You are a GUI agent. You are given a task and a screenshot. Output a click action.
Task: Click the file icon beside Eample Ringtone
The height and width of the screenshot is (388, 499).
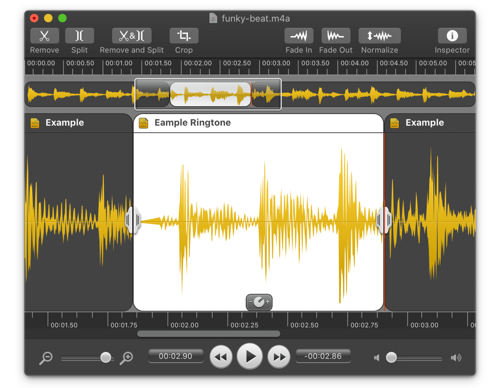click(x=144, y=123)
